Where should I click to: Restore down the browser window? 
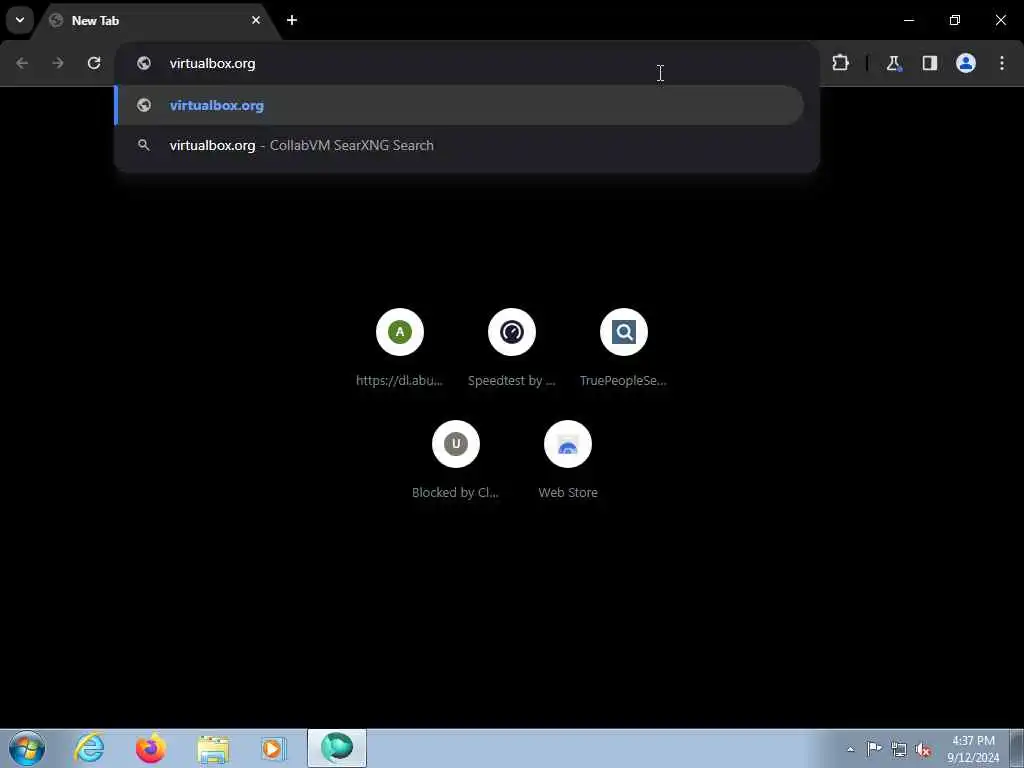(955, 20)
